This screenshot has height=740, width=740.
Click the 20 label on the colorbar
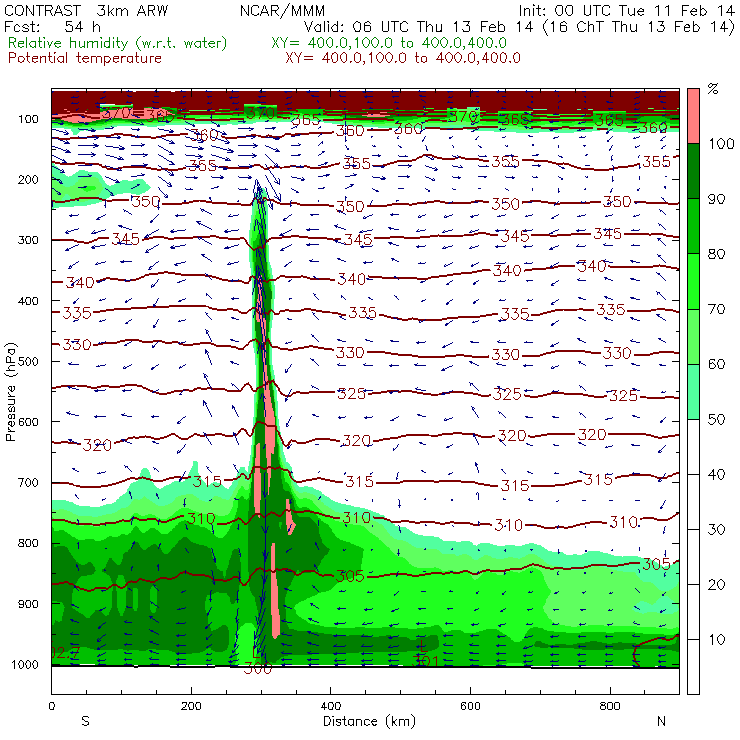coord(715,584)
